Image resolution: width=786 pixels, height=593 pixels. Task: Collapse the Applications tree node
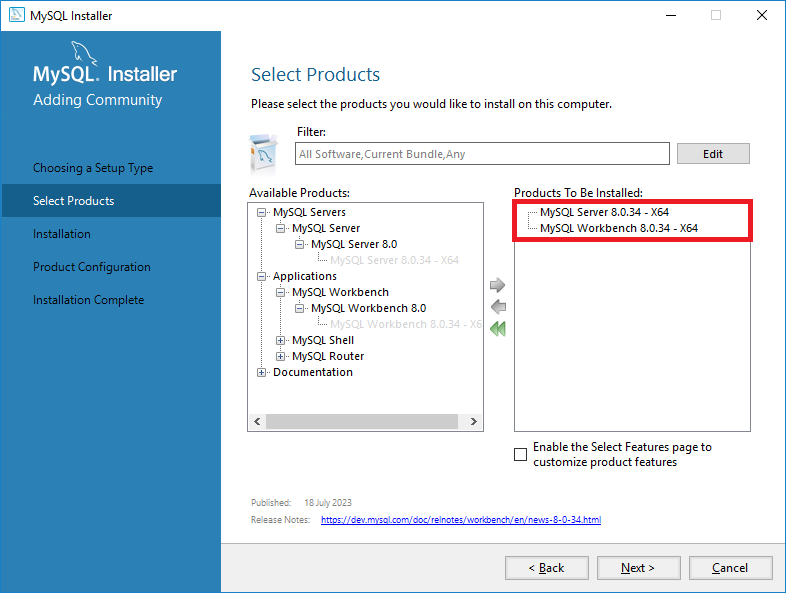point(261,277)
